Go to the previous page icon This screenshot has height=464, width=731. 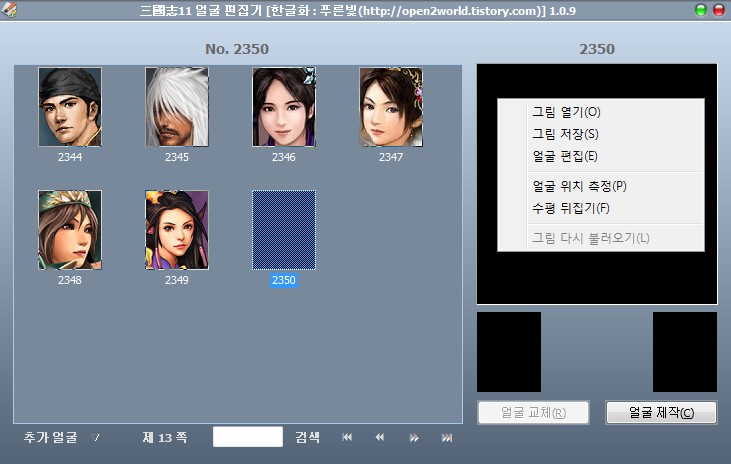(x=380, y=437)
